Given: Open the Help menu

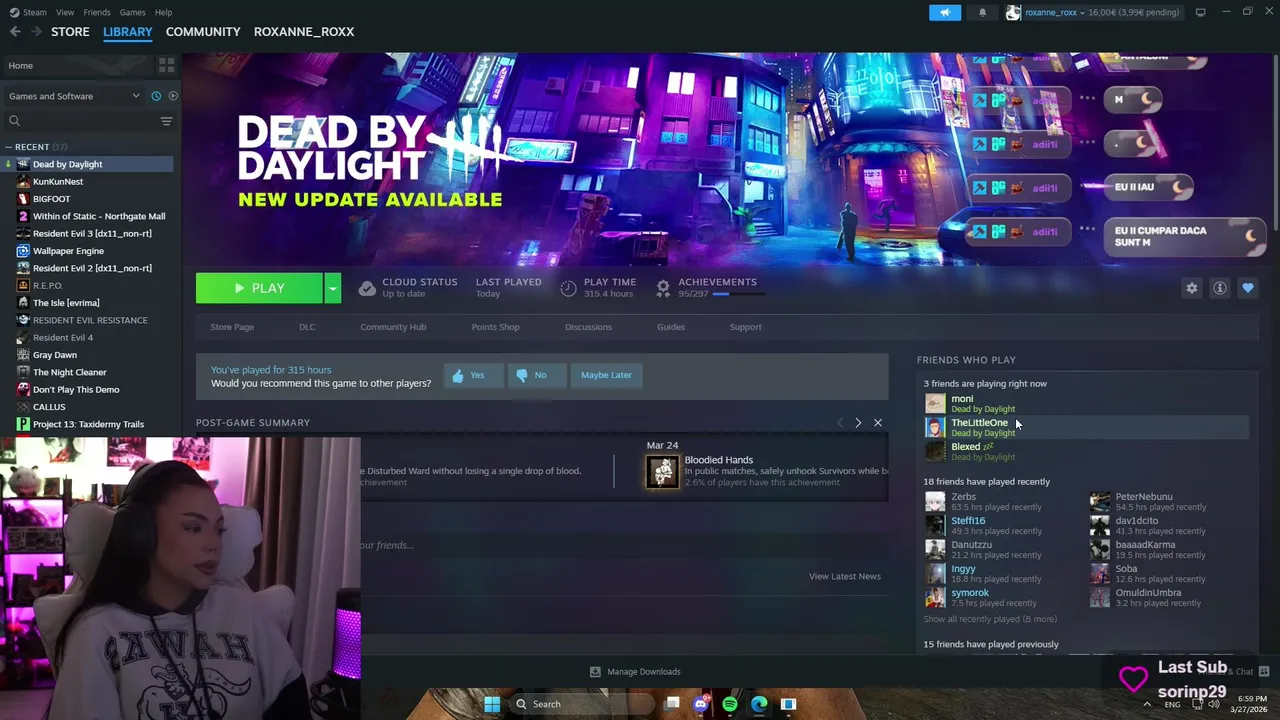Looking at the screenshot, I should [x=164, y=12].
